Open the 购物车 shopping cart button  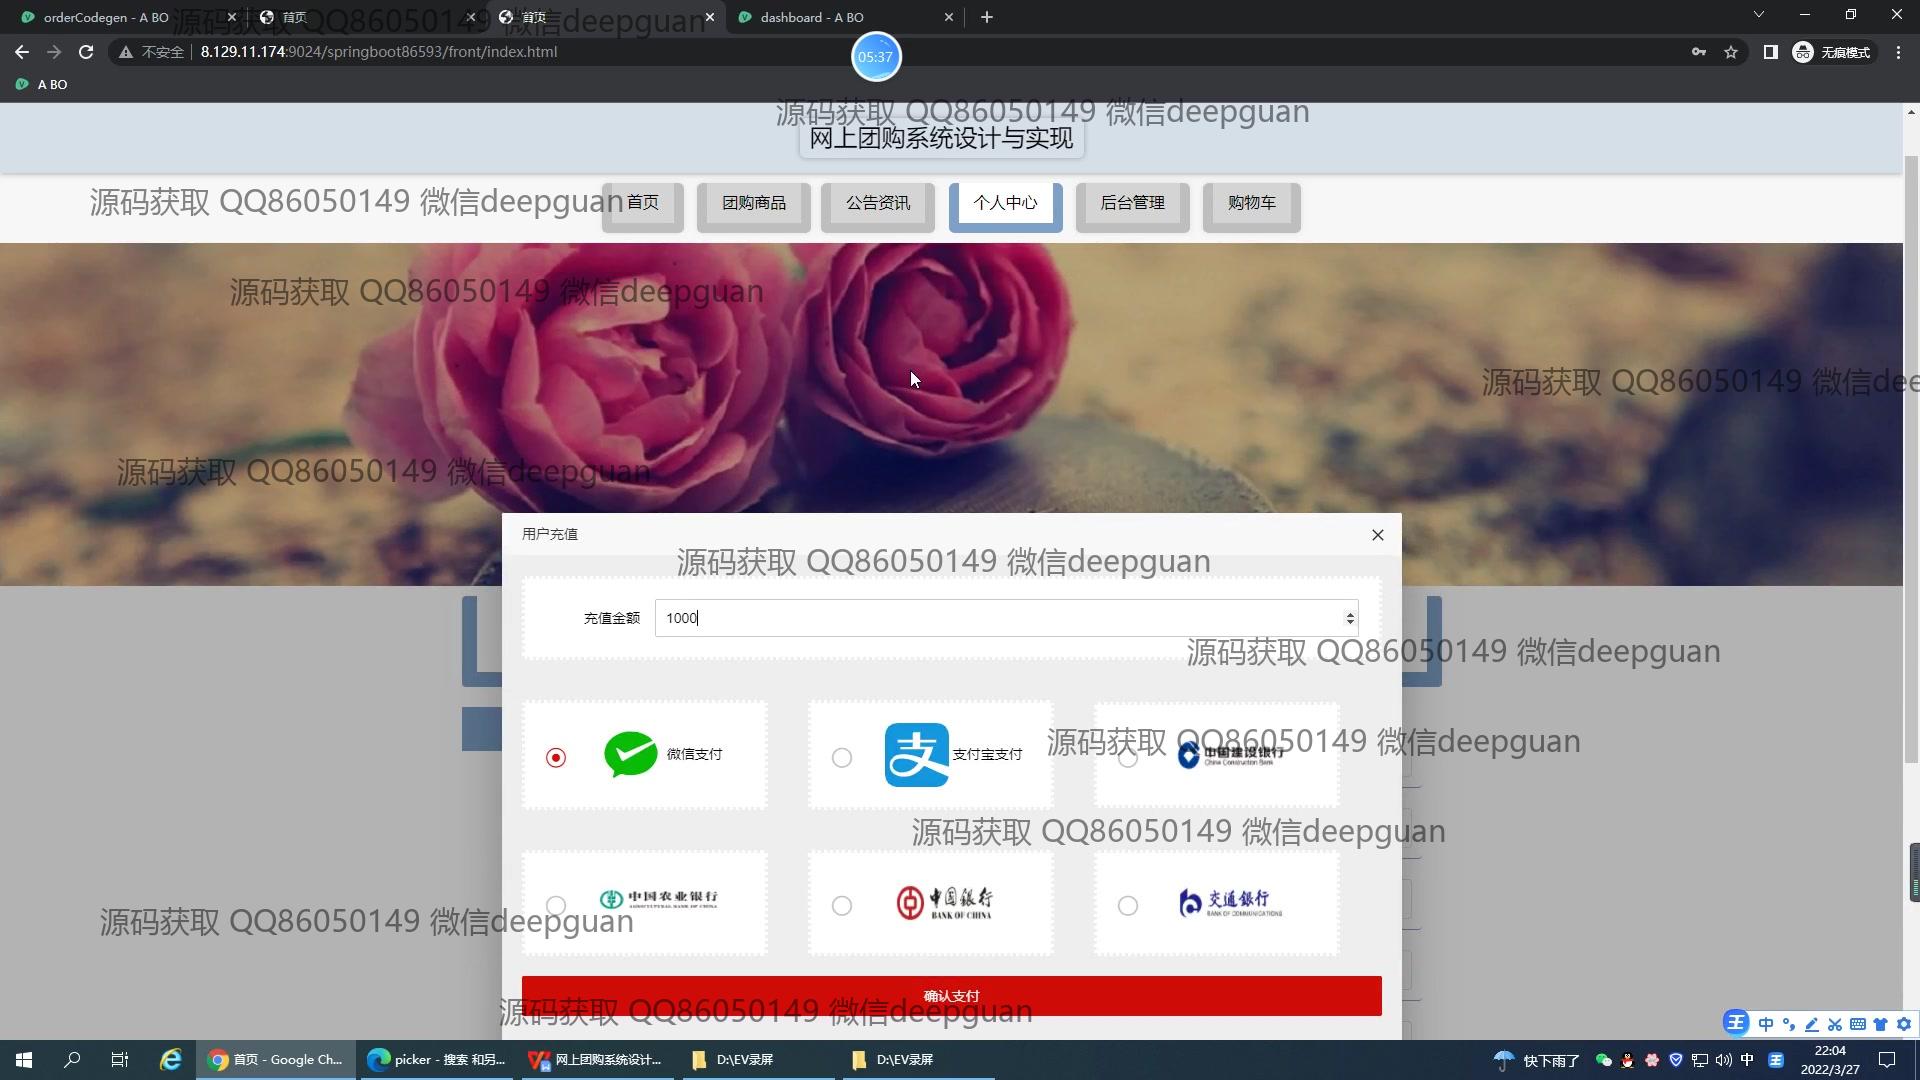click(x=1251, y=204)
